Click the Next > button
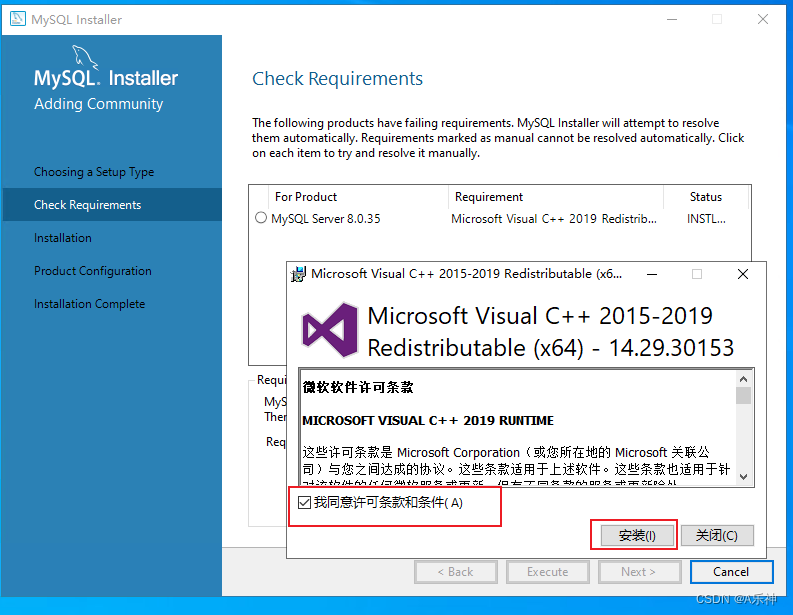Image resolution: width=793 pixels, height=615 pixels. [x=639, y=572]
